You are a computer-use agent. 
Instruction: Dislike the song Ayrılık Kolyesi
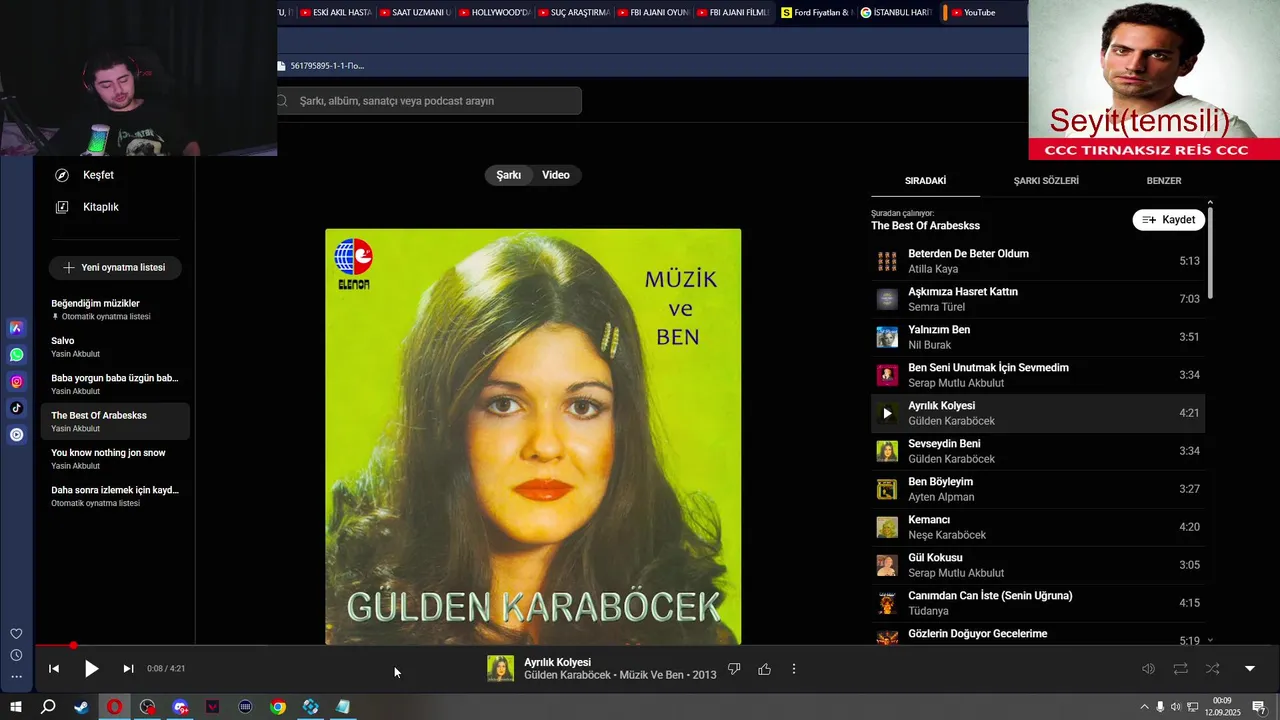point(734,669)
